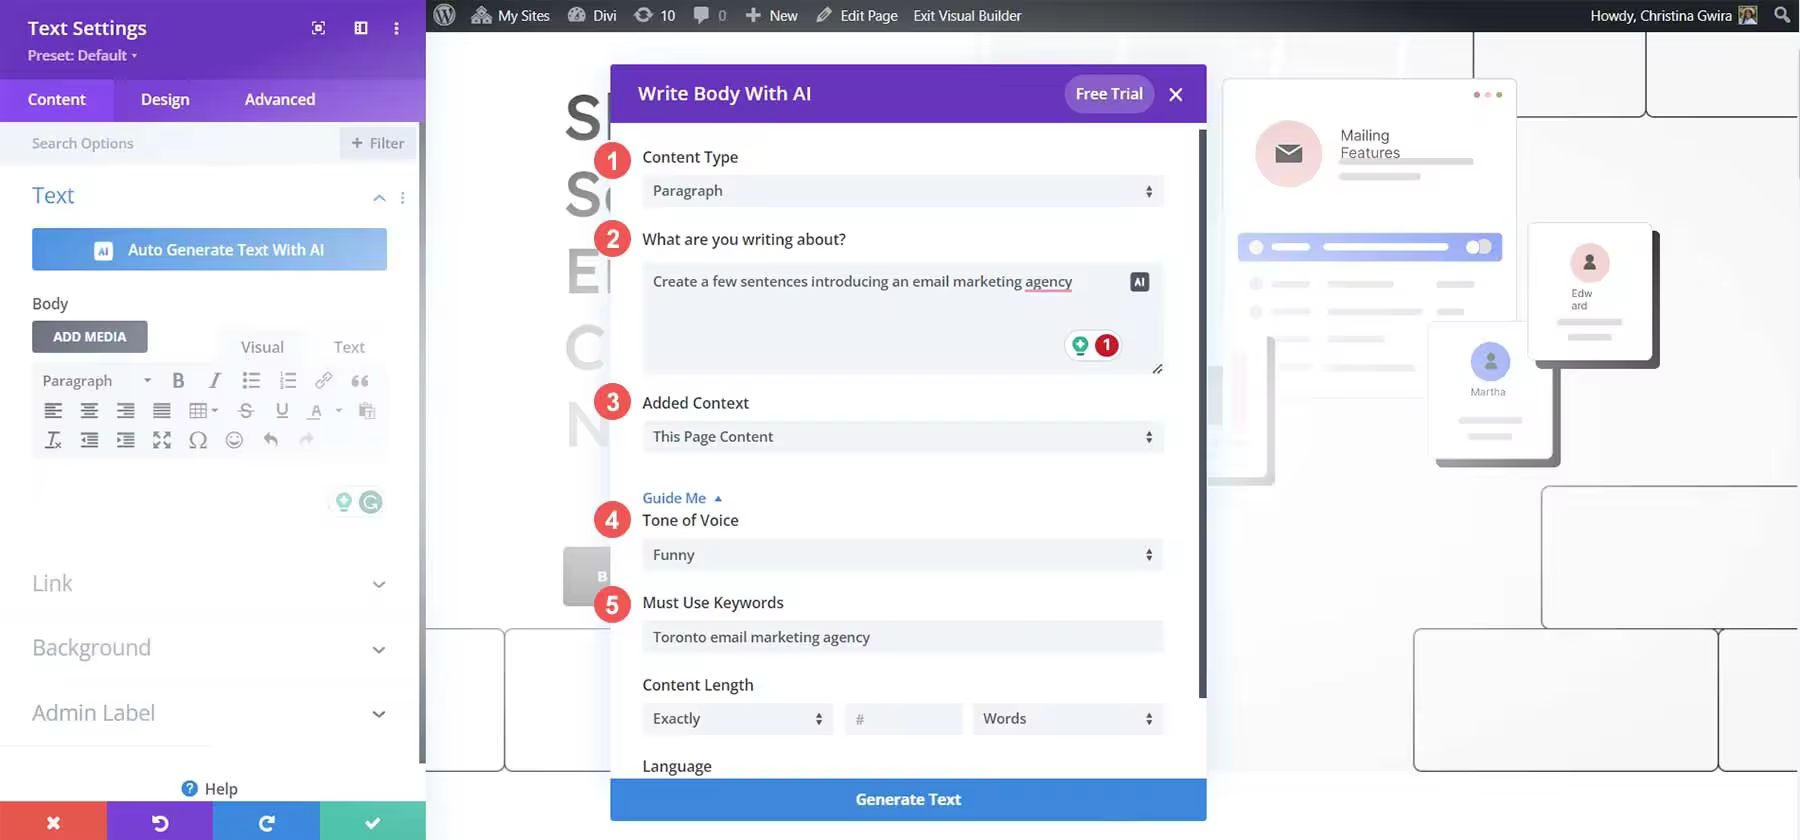Decrease indent in editor toolbar
Image resolution: width=1800 pixels, height=840 pixels.
(89, 440)
